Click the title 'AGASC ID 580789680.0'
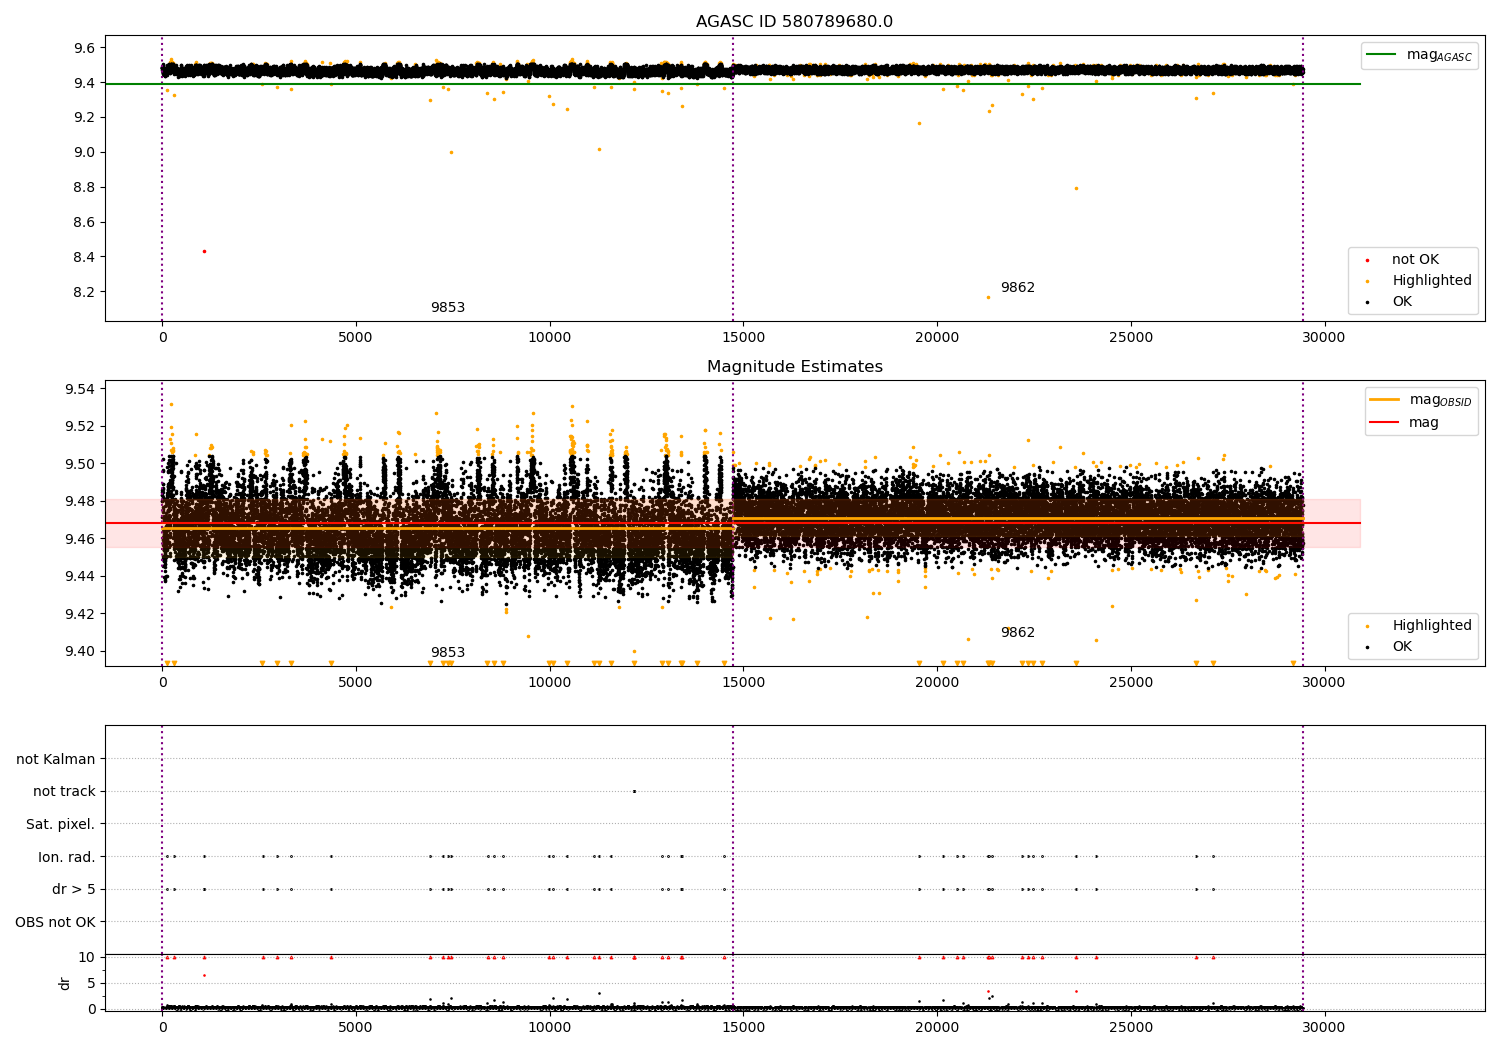The height and width of the screenshot is (1050, 1500). pos(794,22)
